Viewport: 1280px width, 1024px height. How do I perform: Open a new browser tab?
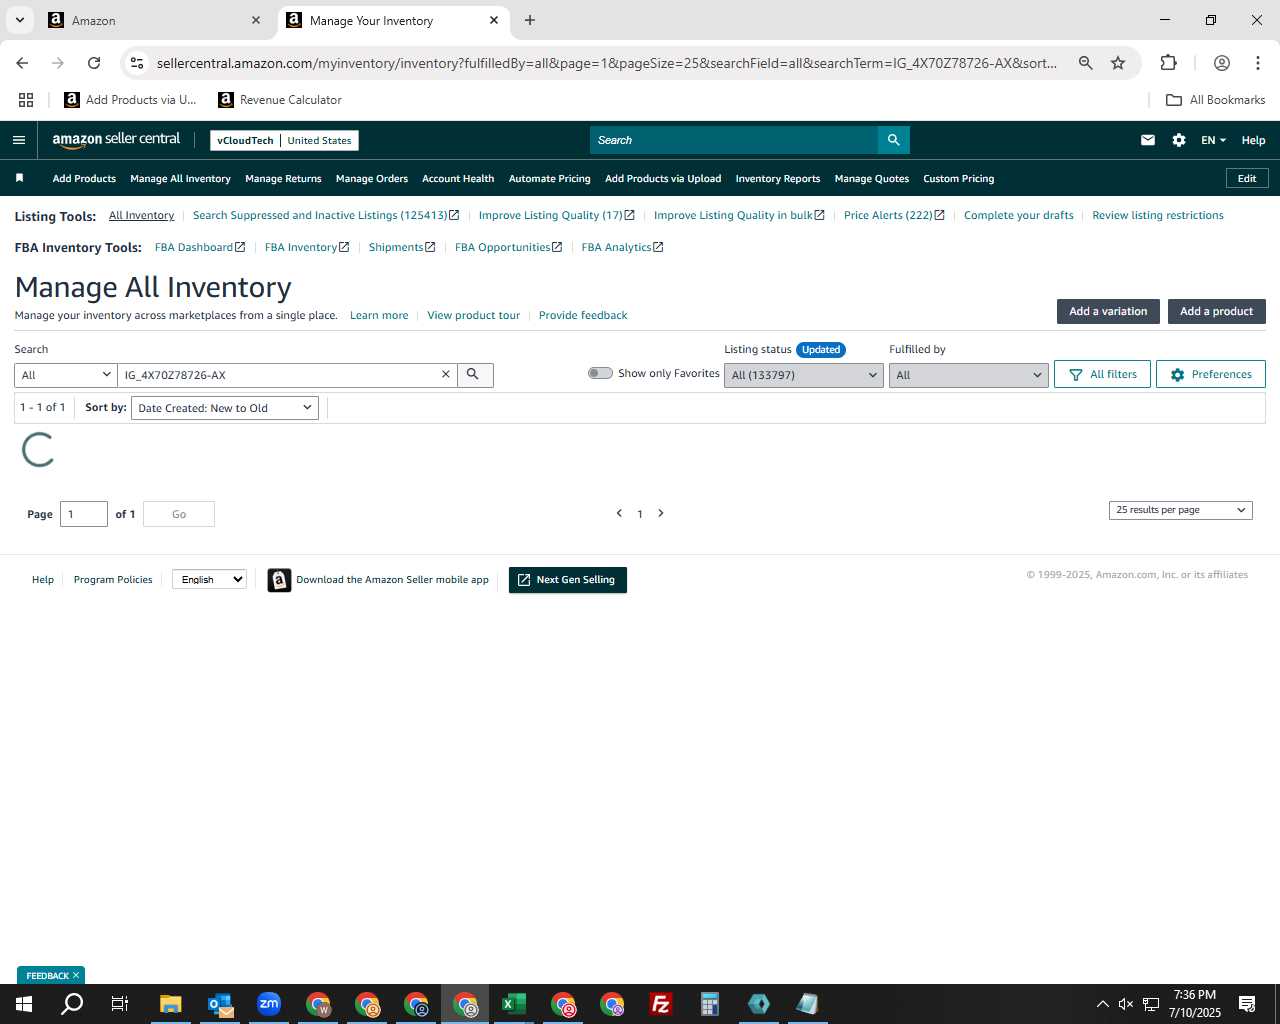530,20
